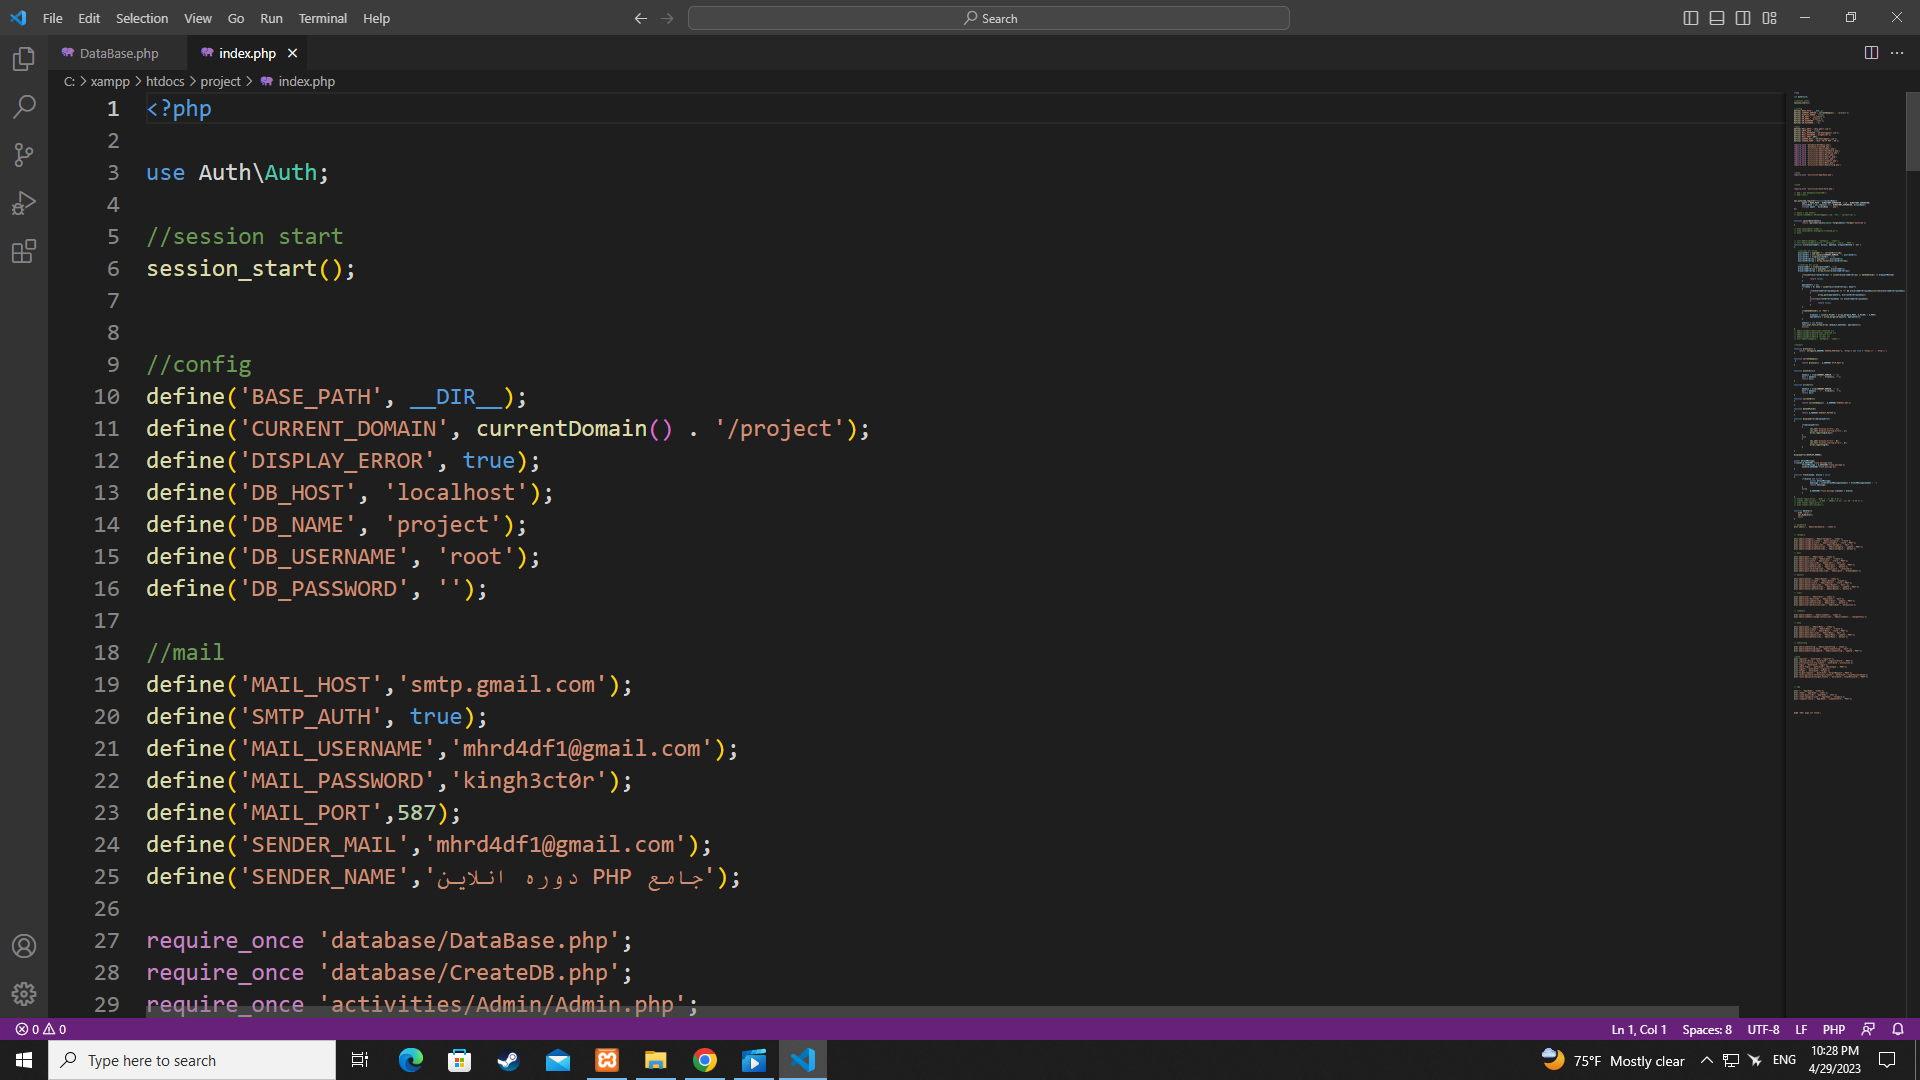The height and width of the screenshot is (1080, 1920).
Task: Click the errors and warnings status indicator
Action: [41, 1029]
